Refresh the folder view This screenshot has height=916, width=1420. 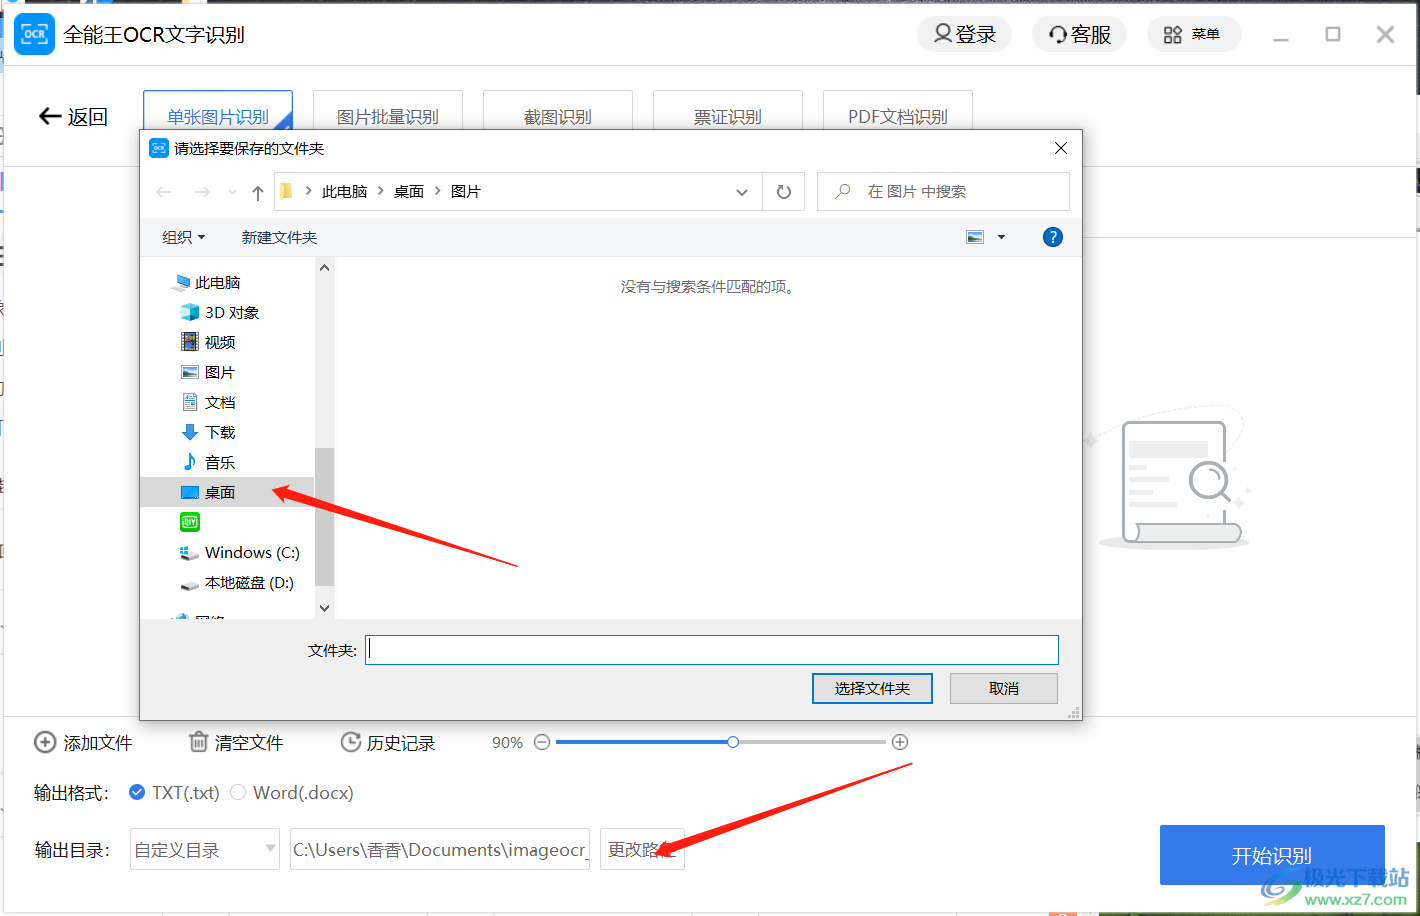(x=784, y=192)
